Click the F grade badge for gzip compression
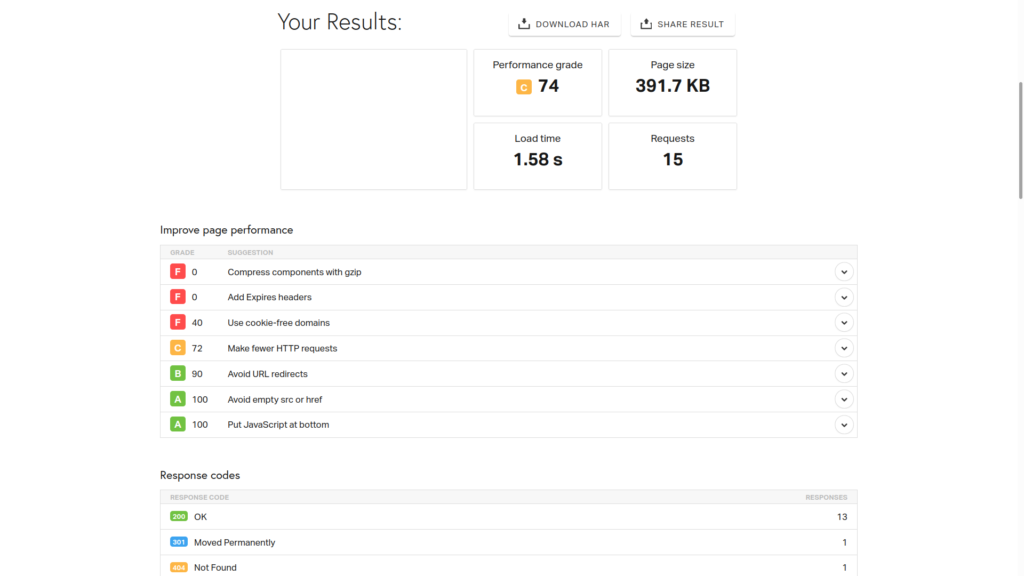The image size is (1024, 576). click(178, 272)
